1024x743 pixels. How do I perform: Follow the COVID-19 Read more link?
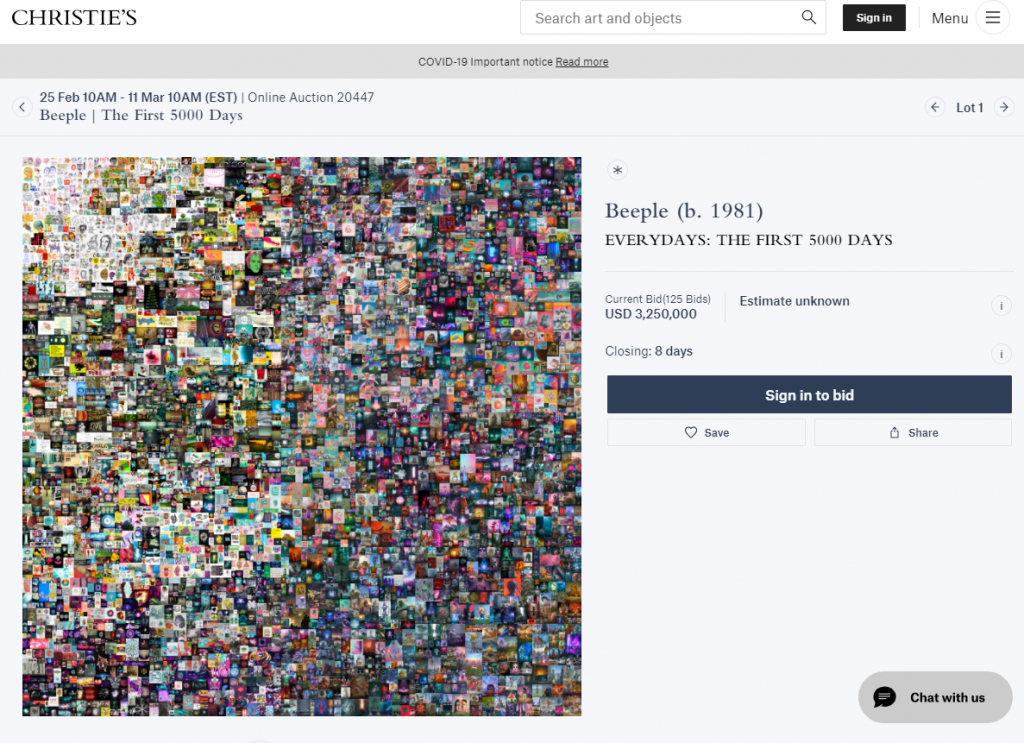point(582,62)
